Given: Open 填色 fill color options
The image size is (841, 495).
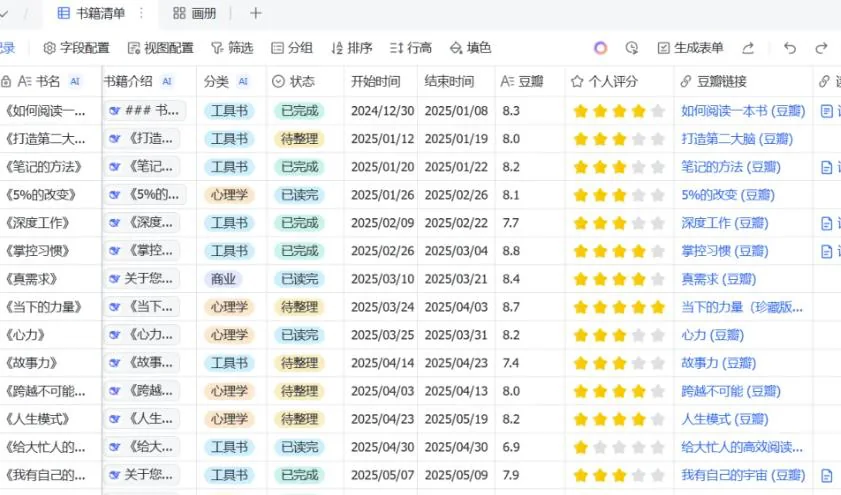Looking at the screenshot, I should (x=470, y=48).
